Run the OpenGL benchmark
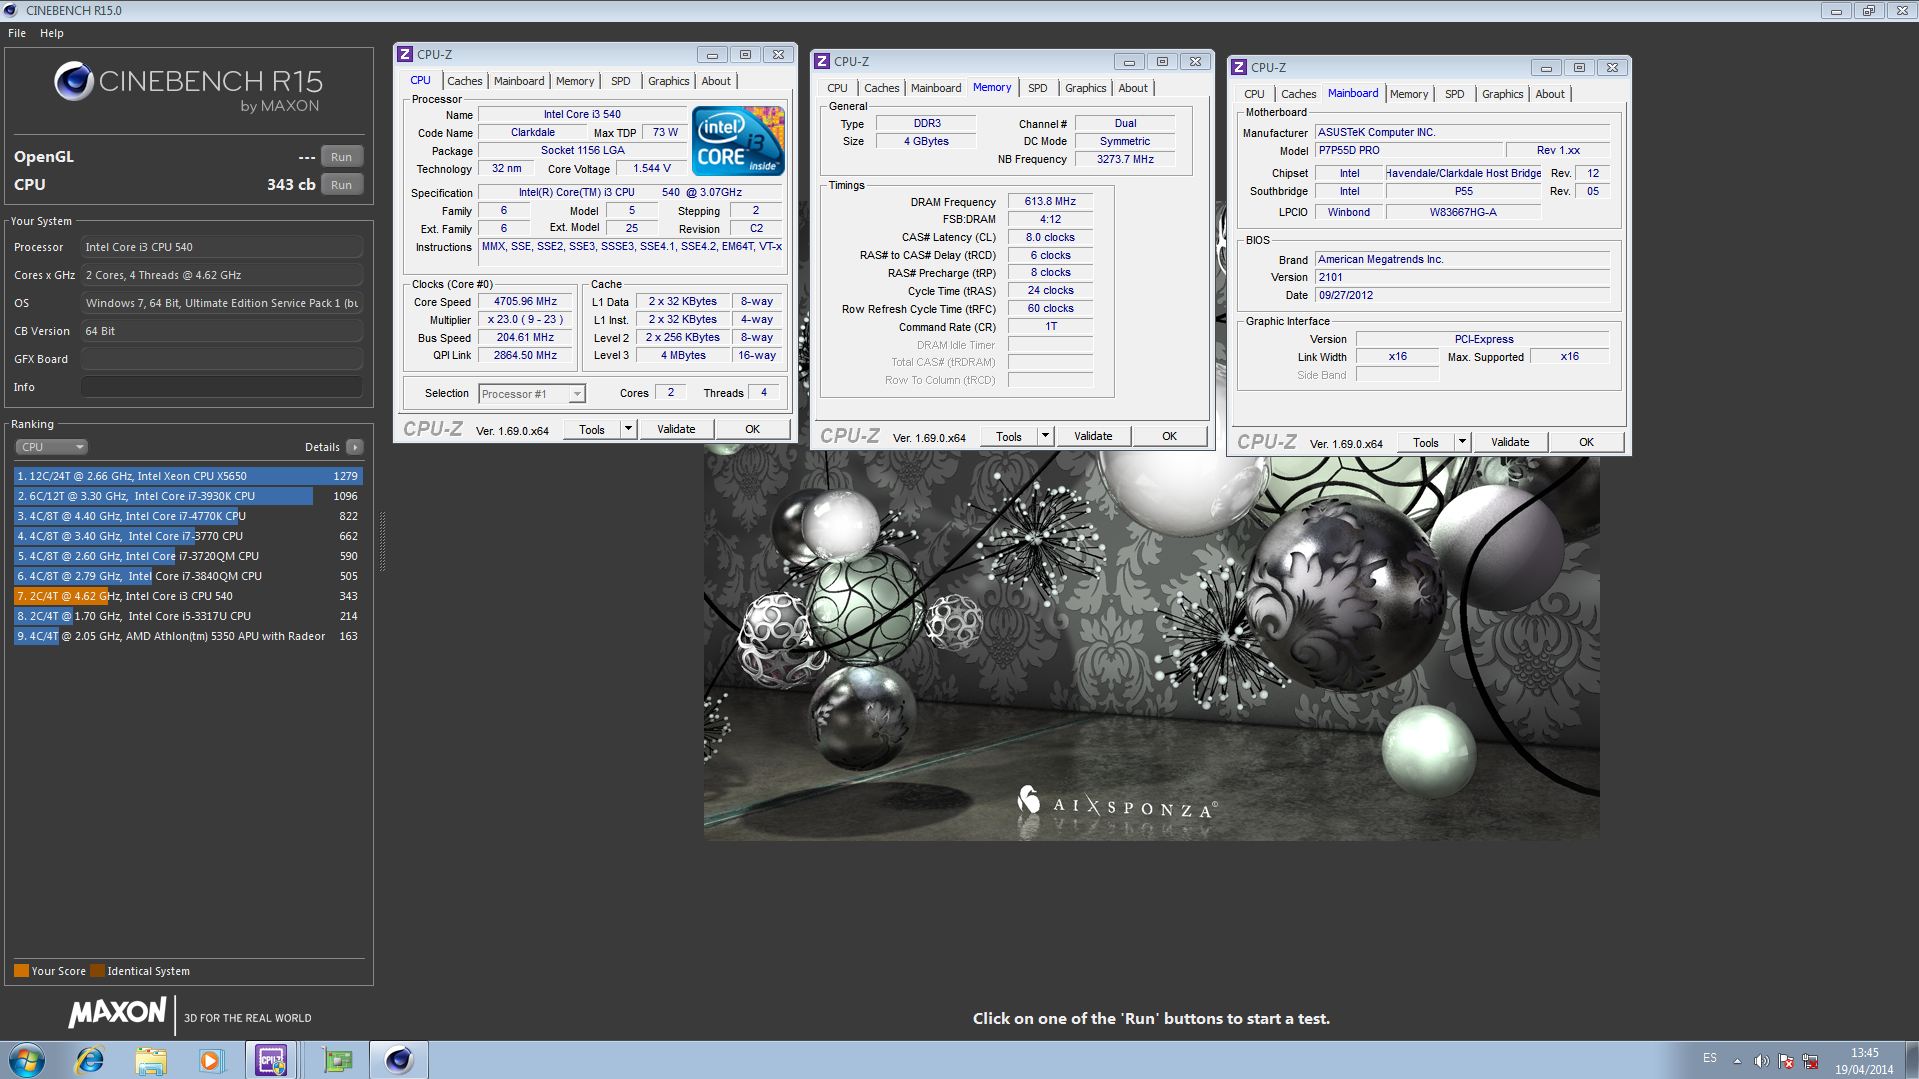The image size is (1919, 1079). click(x=341, y=157)
